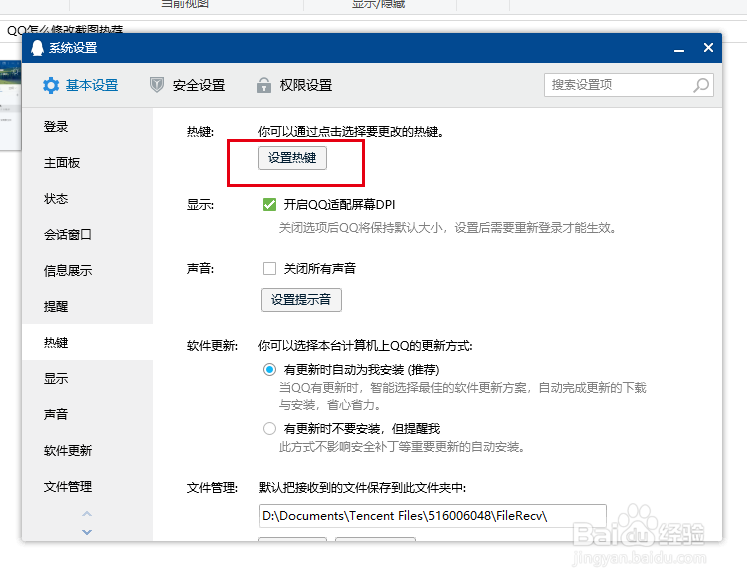Switch to 权限设置 tab
The width and height of the screenshot is (747, 584).
coord(294,85)
